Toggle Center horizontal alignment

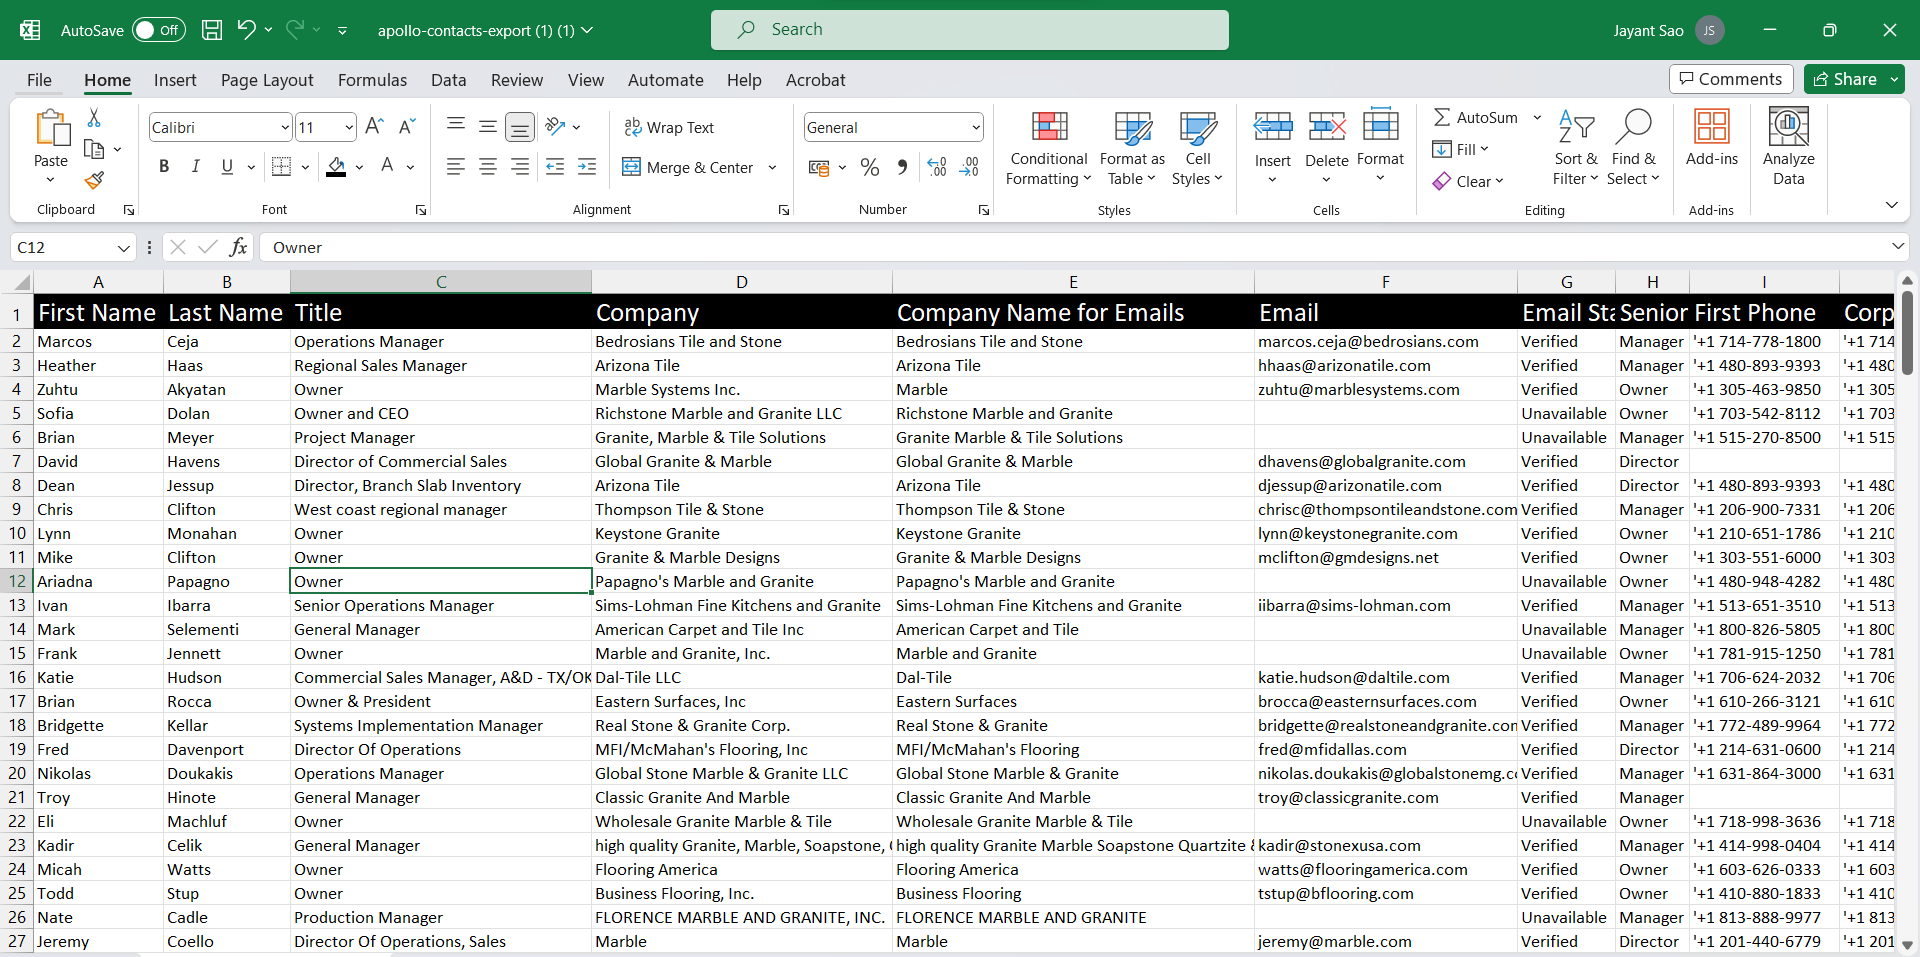pyautogui.click(x=488, y=167)
